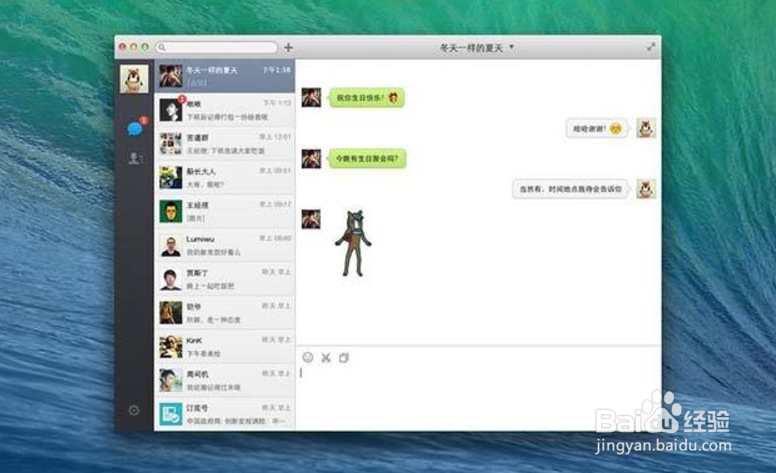Click the plus icon to start a new chat
This screenshot has height=473, width=776.
[x=288, y=47]
